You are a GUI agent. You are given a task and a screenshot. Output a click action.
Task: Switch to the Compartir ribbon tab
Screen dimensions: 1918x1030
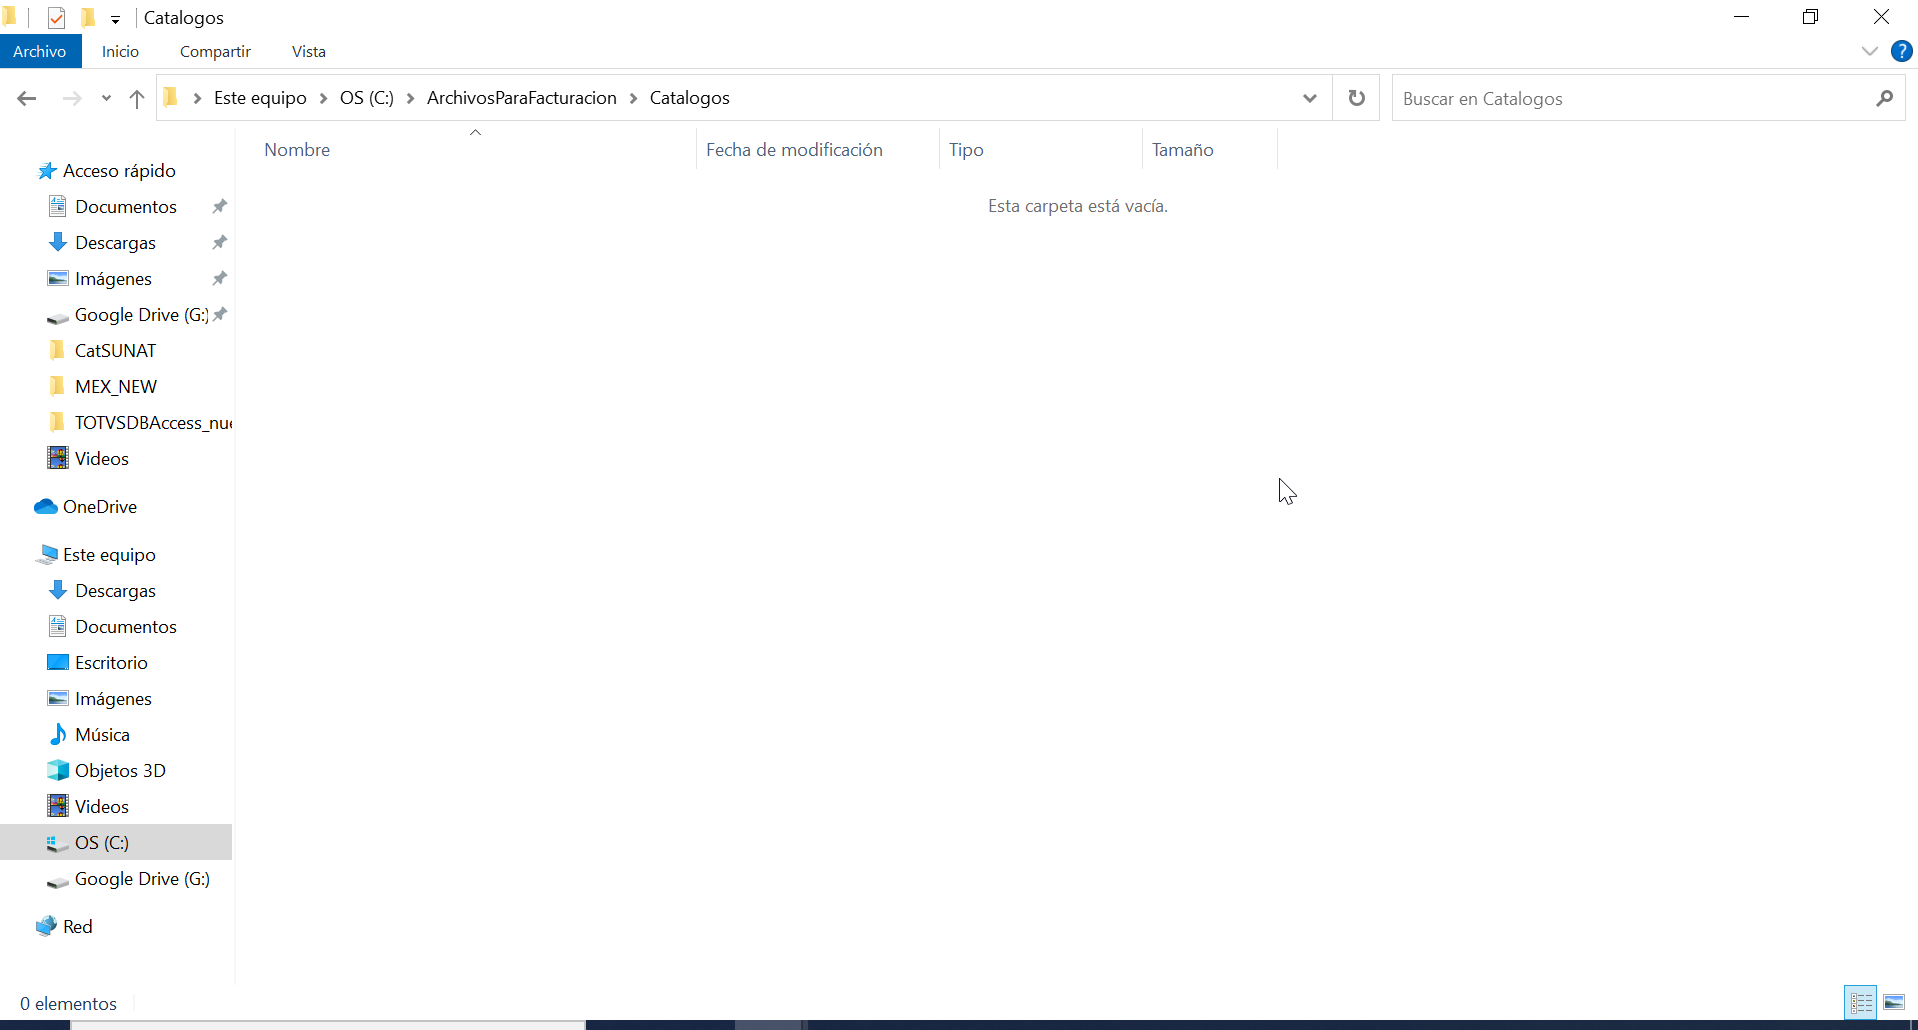[215, 51]
